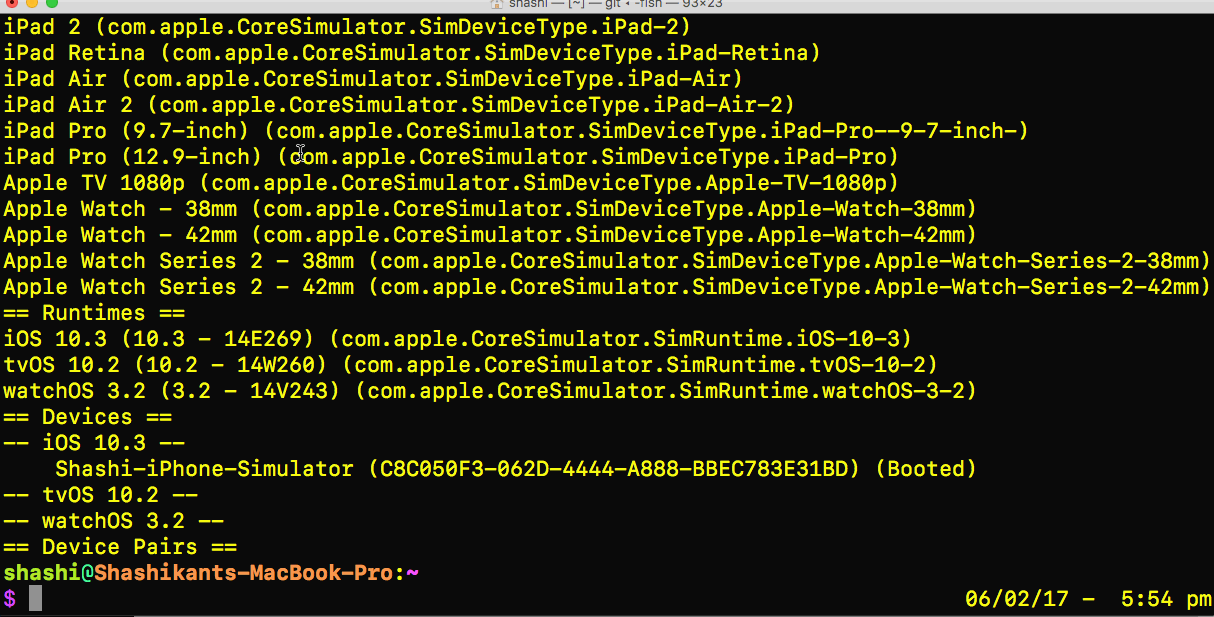Select the text 'SimDeviceType.iPad-Air)' line
1214x617 pixels.
pyautogui.click(x=594, y=79)
